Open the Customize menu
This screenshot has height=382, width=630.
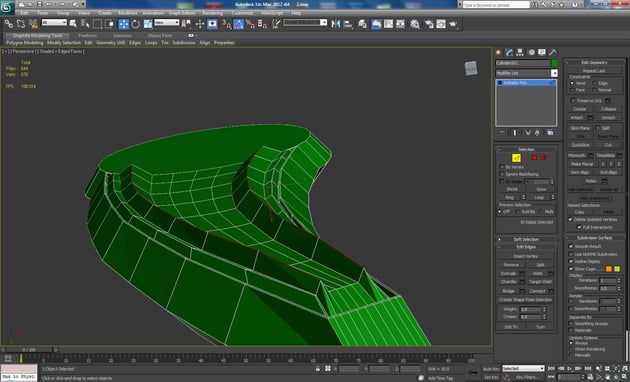click(x=242, y=13)
